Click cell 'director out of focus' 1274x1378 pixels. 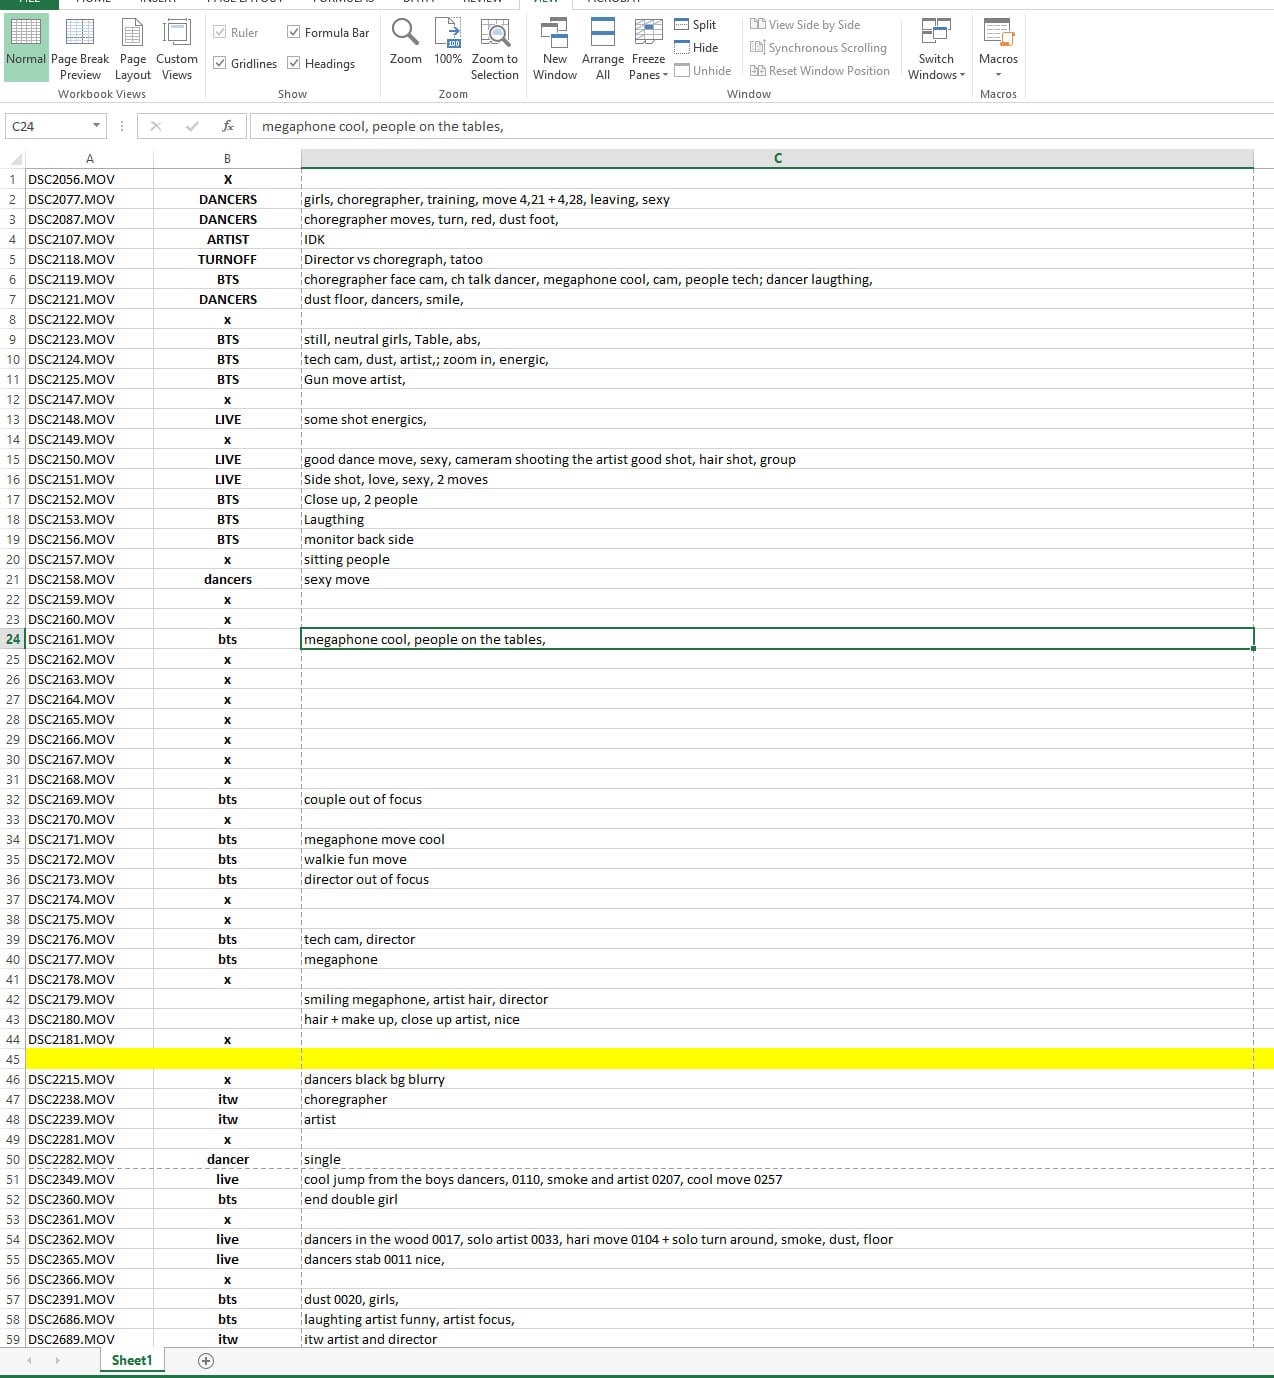(x=777, y=879)
